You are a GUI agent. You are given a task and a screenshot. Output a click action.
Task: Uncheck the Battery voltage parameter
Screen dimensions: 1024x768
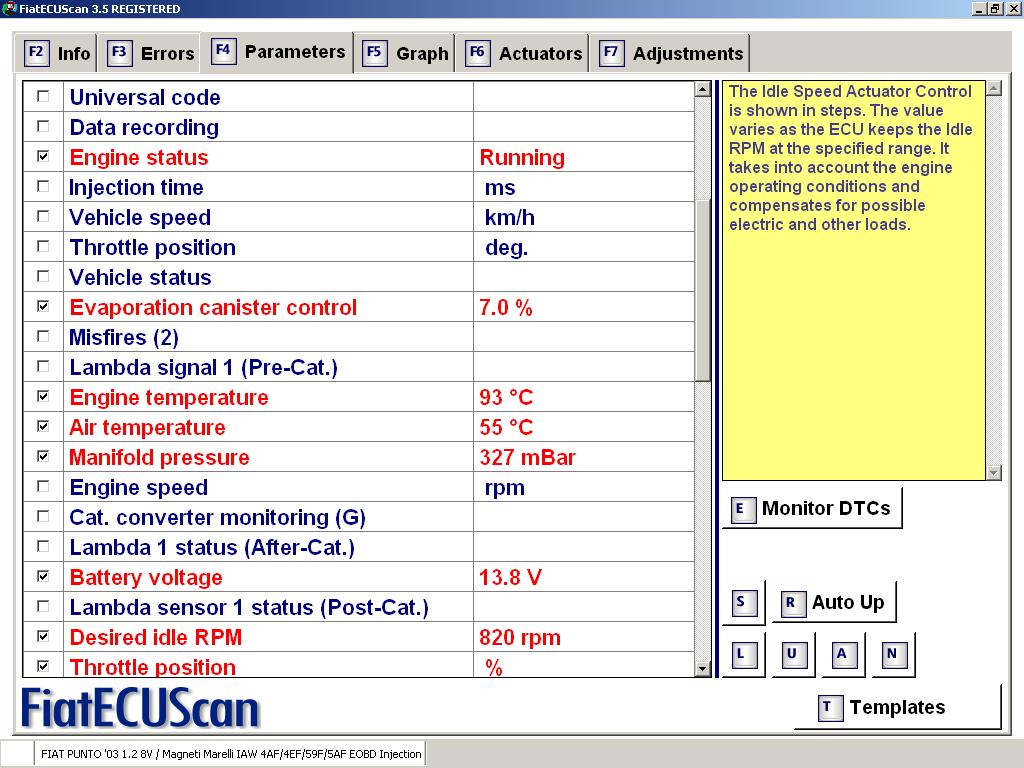(x=43, y=577)
